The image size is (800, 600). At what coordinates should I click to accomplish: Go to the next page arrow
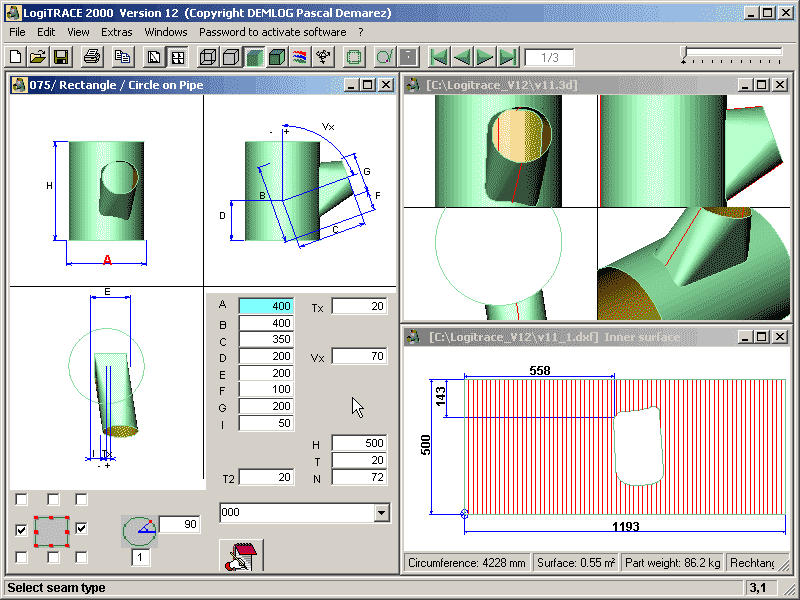(485, 57)
